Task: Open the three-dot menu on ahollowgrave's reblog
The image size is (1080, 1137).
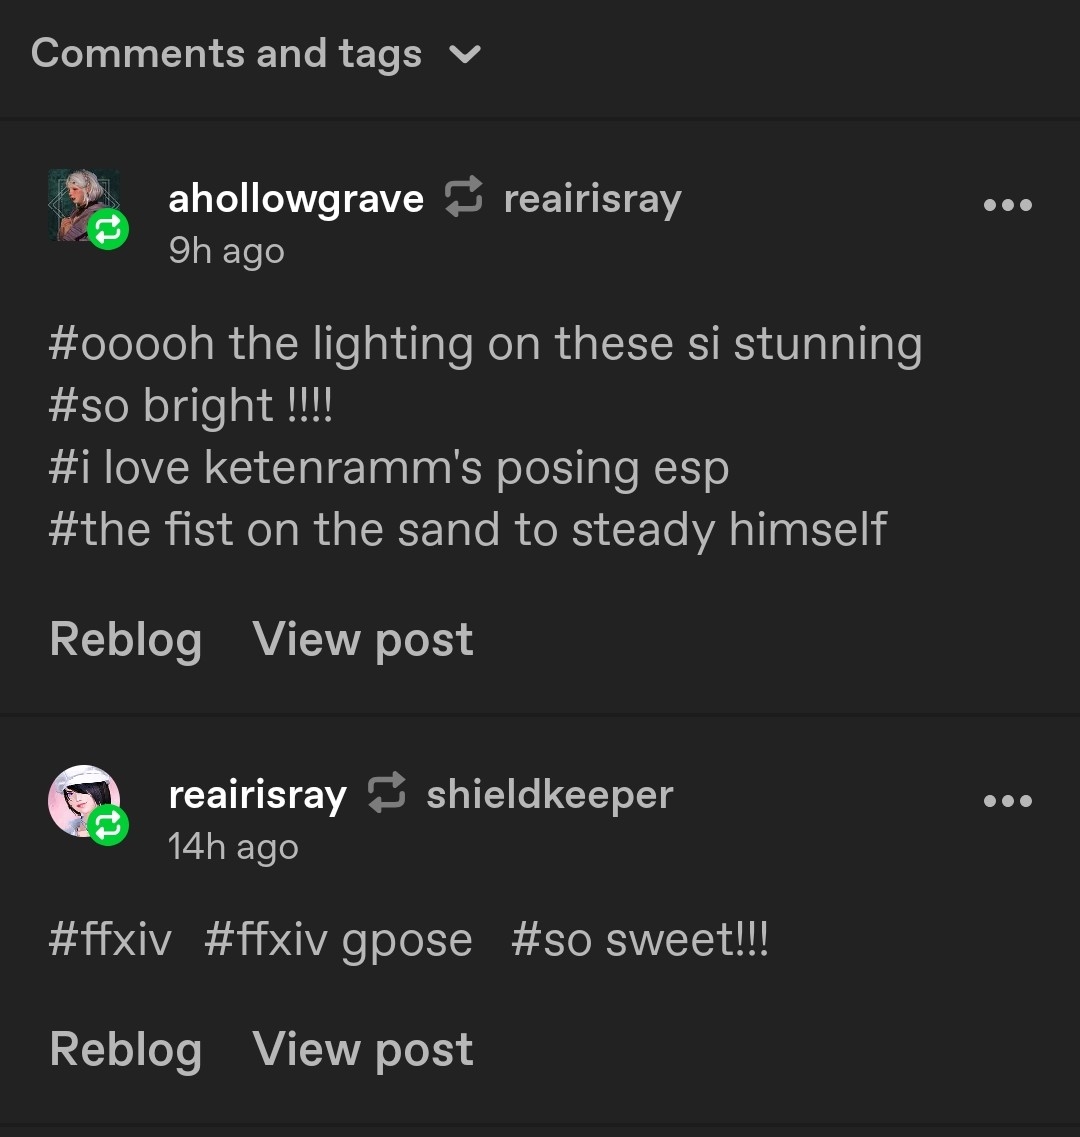Action: pos(1007,205)
